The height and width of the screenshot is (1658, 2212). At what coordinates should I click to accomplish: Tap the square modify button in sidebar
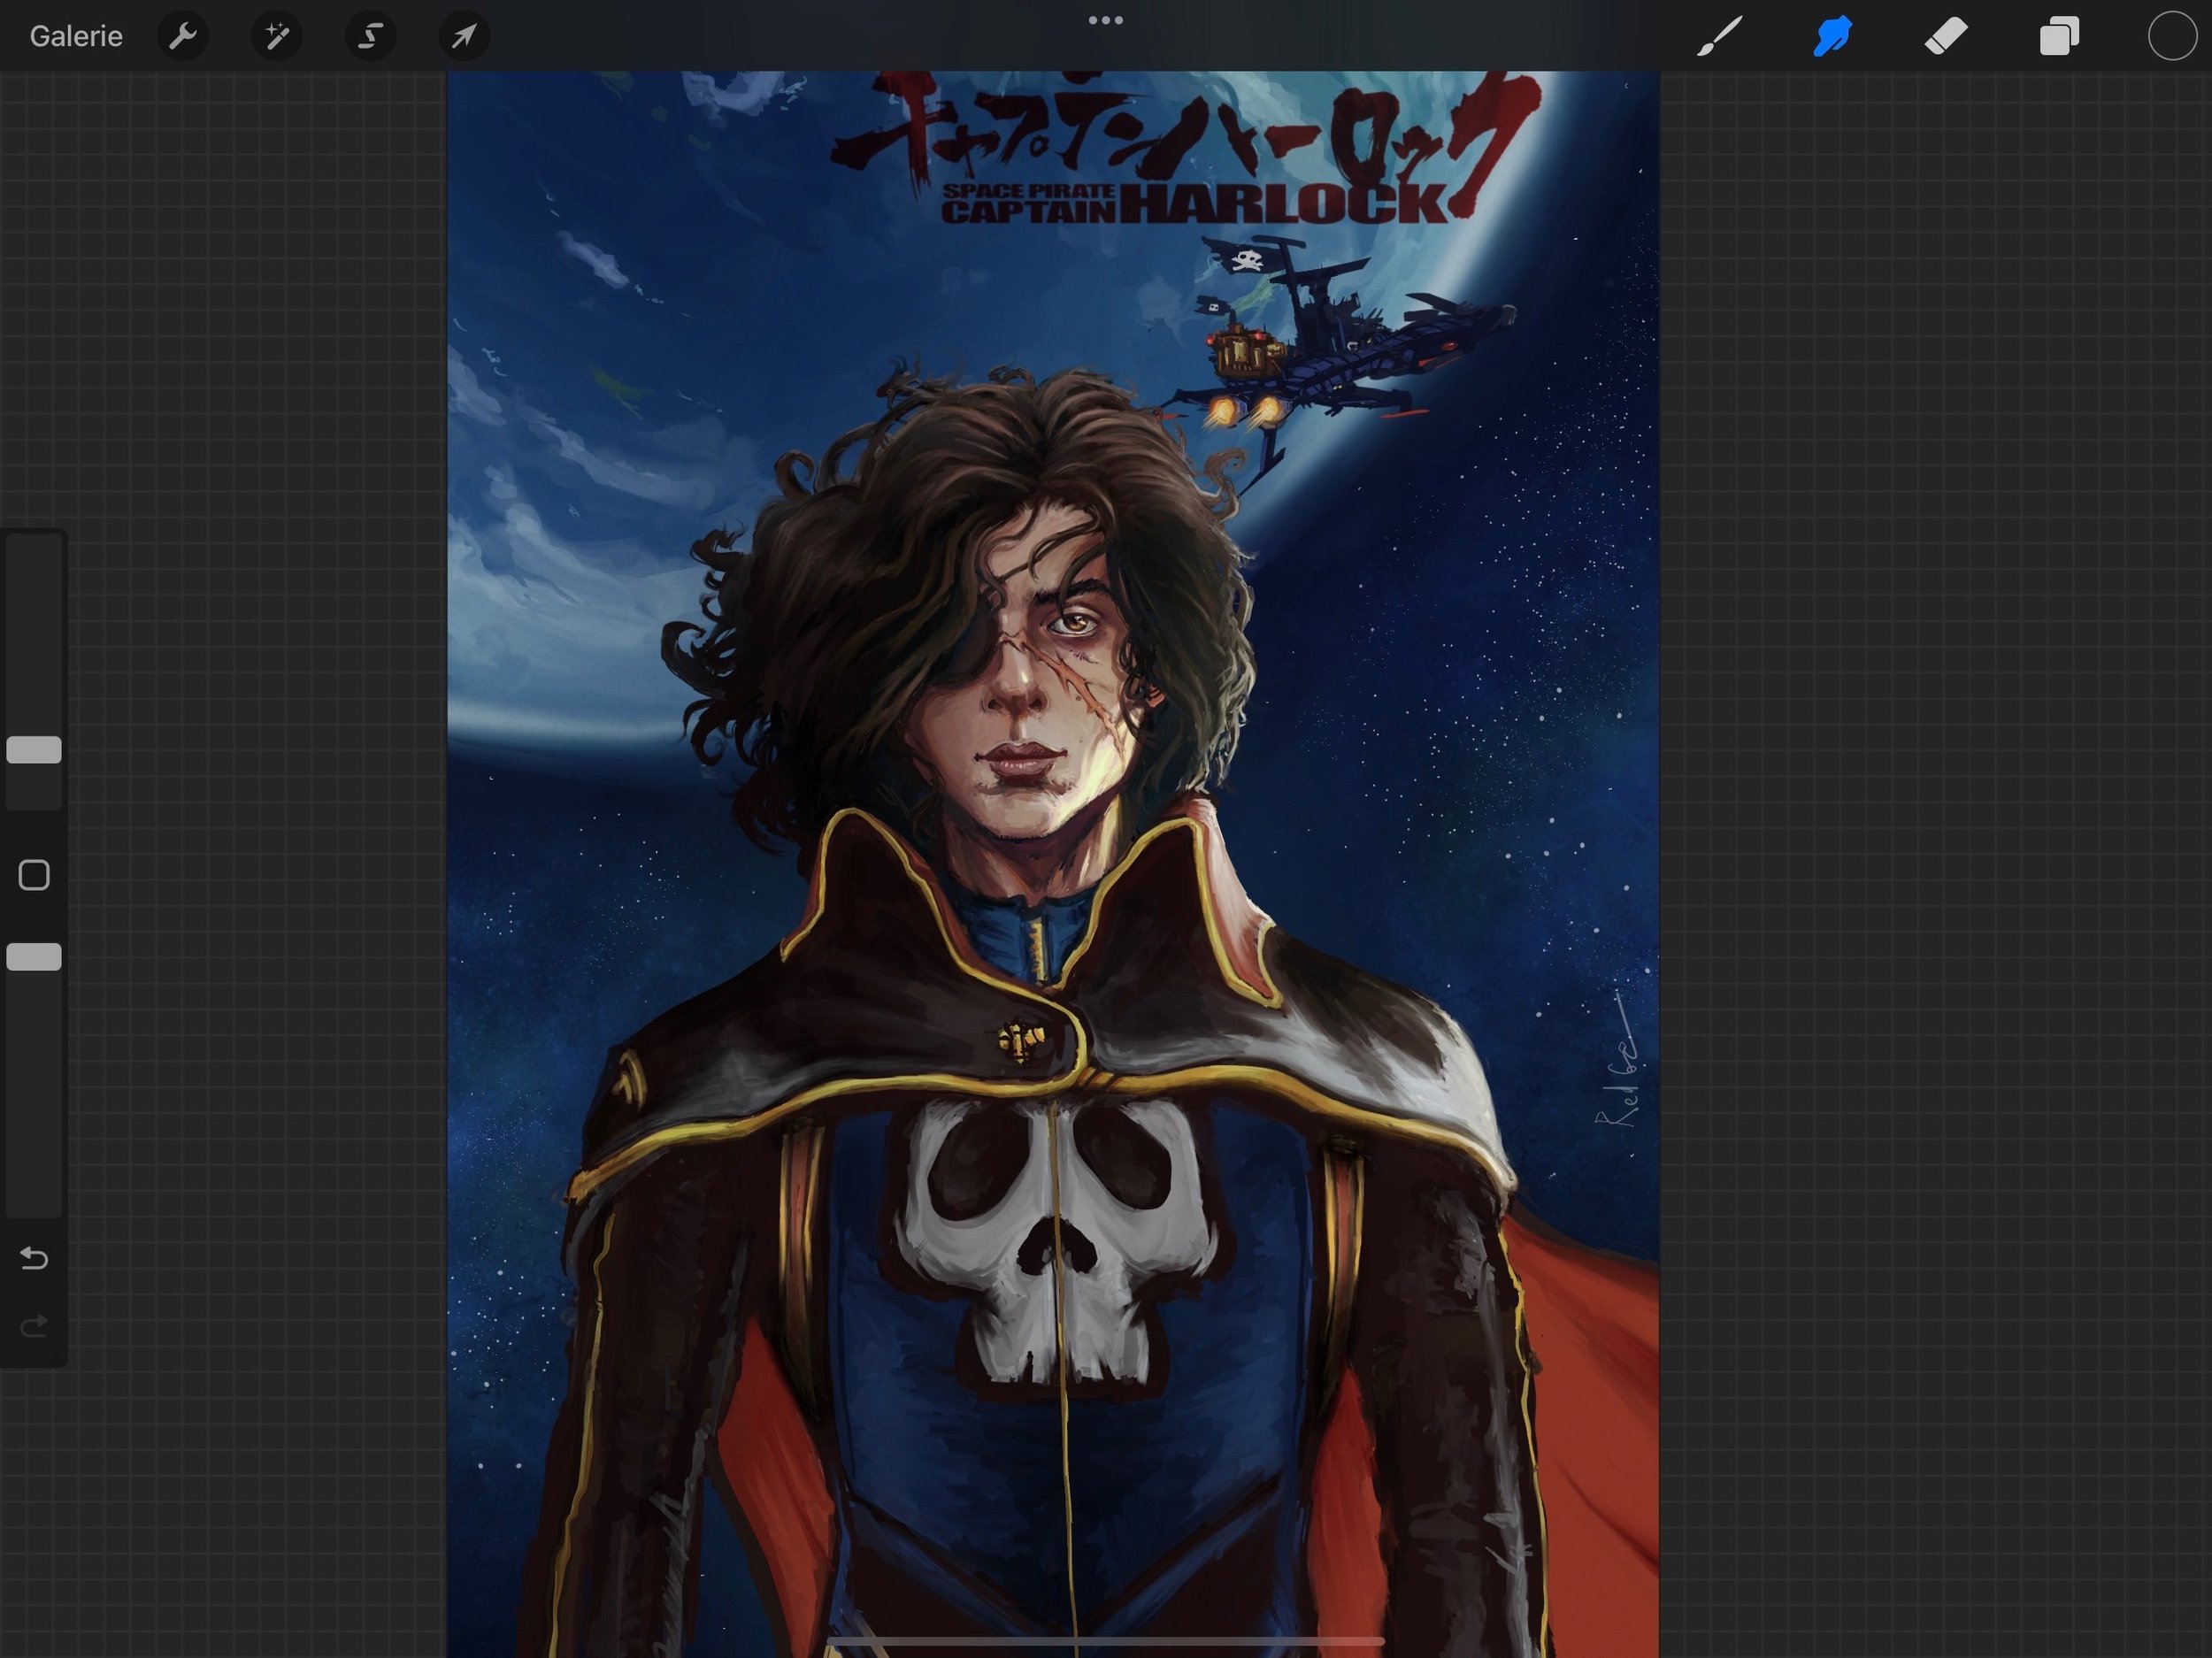point(34,875)
